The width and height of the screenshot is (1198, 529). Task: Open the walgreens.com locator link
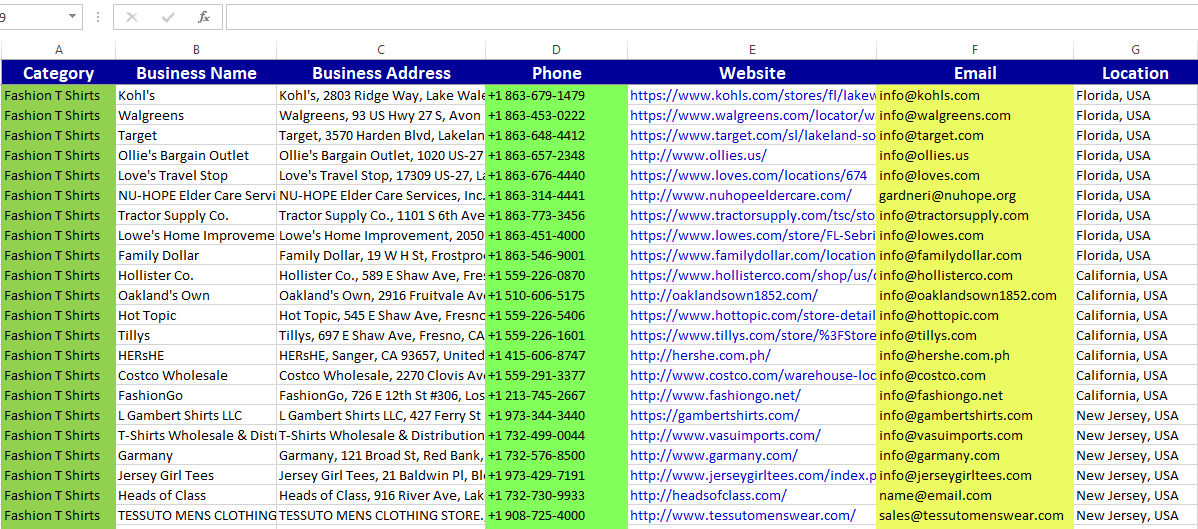[x=753, y=115]
